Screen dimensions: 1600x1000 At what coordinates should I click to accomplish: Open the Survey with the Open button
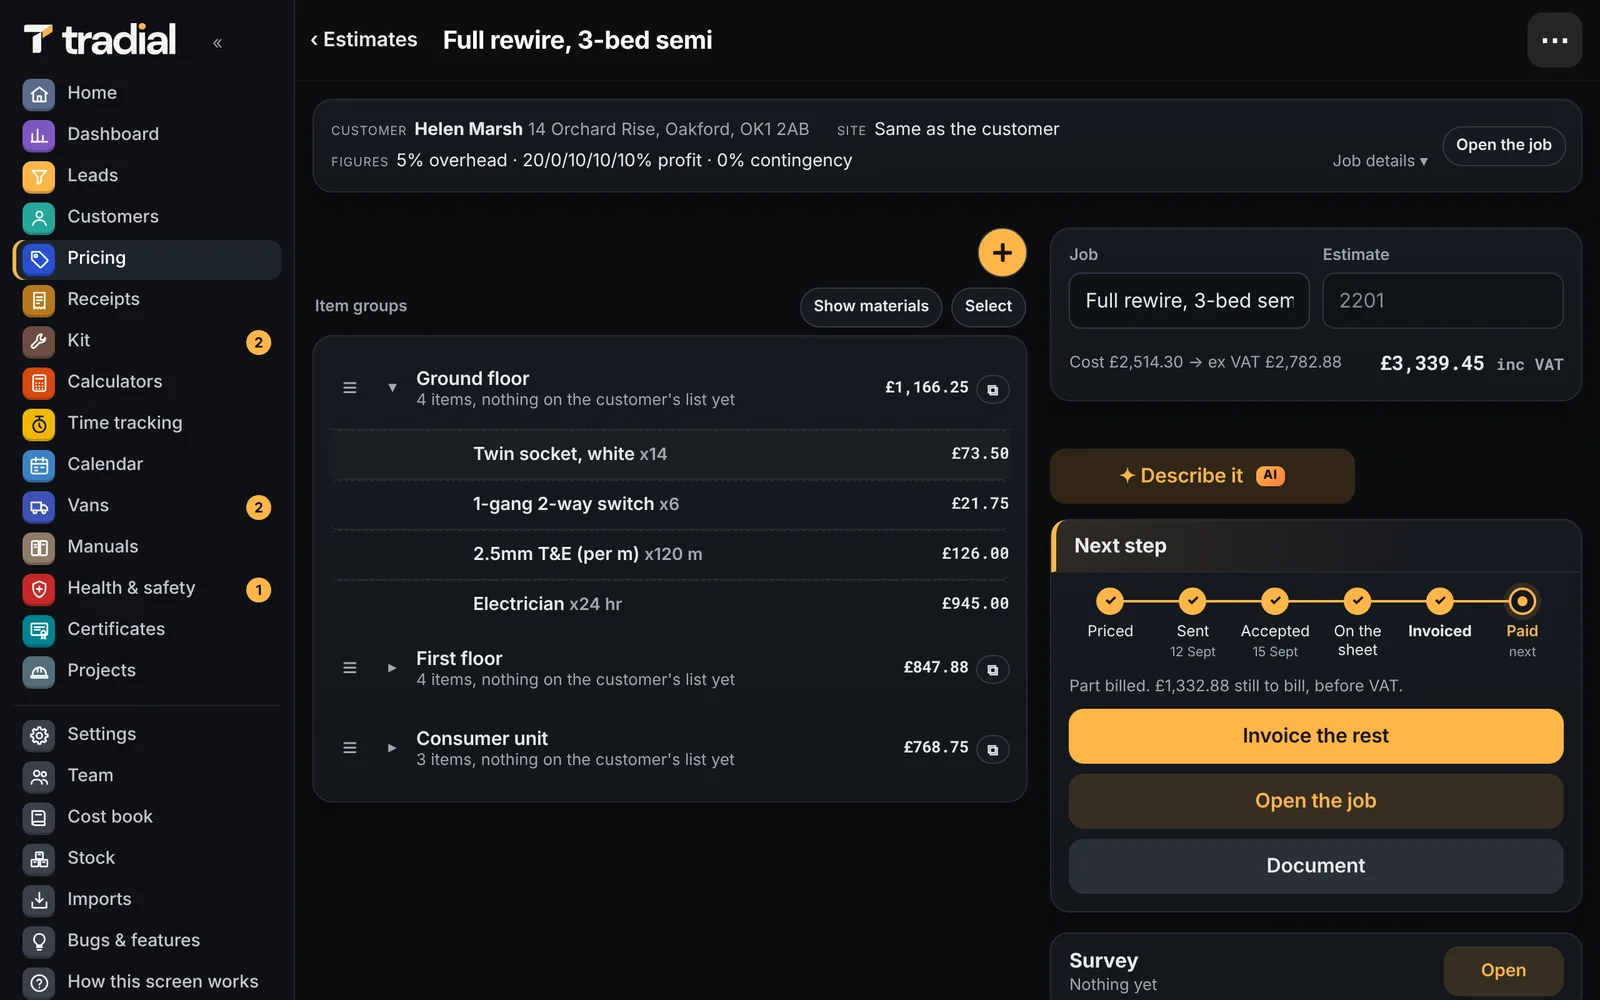pos(1503,971)
